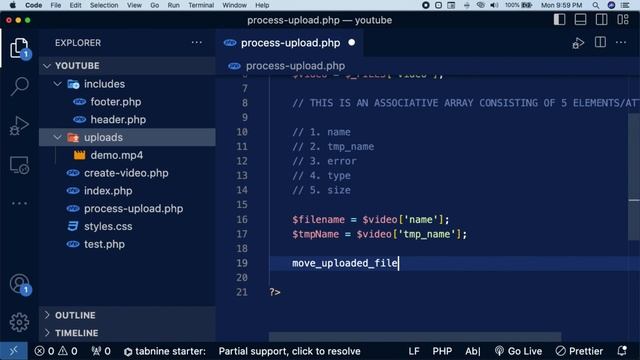
Task: Open the Selection menu
Action: click(x=104, y=5)
